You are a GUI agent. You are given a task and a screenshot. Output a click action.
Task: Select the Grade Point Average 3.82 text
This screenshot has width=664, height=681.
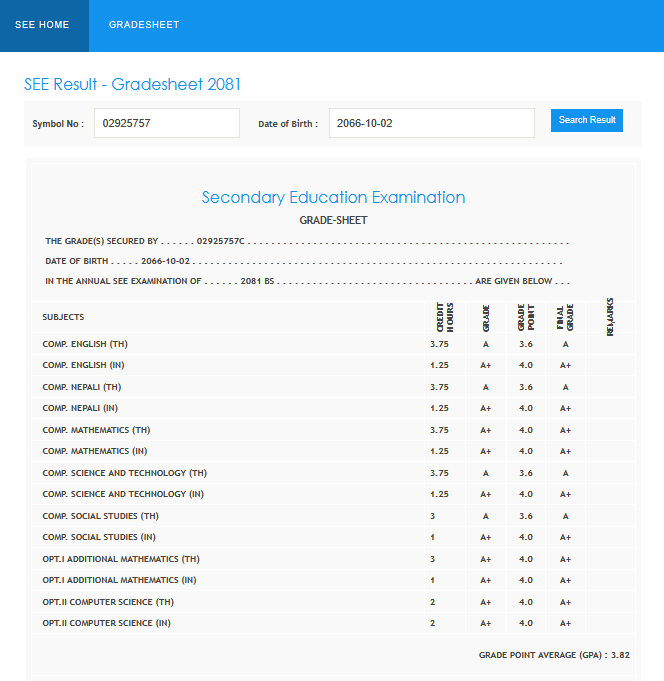pos(554,655)
